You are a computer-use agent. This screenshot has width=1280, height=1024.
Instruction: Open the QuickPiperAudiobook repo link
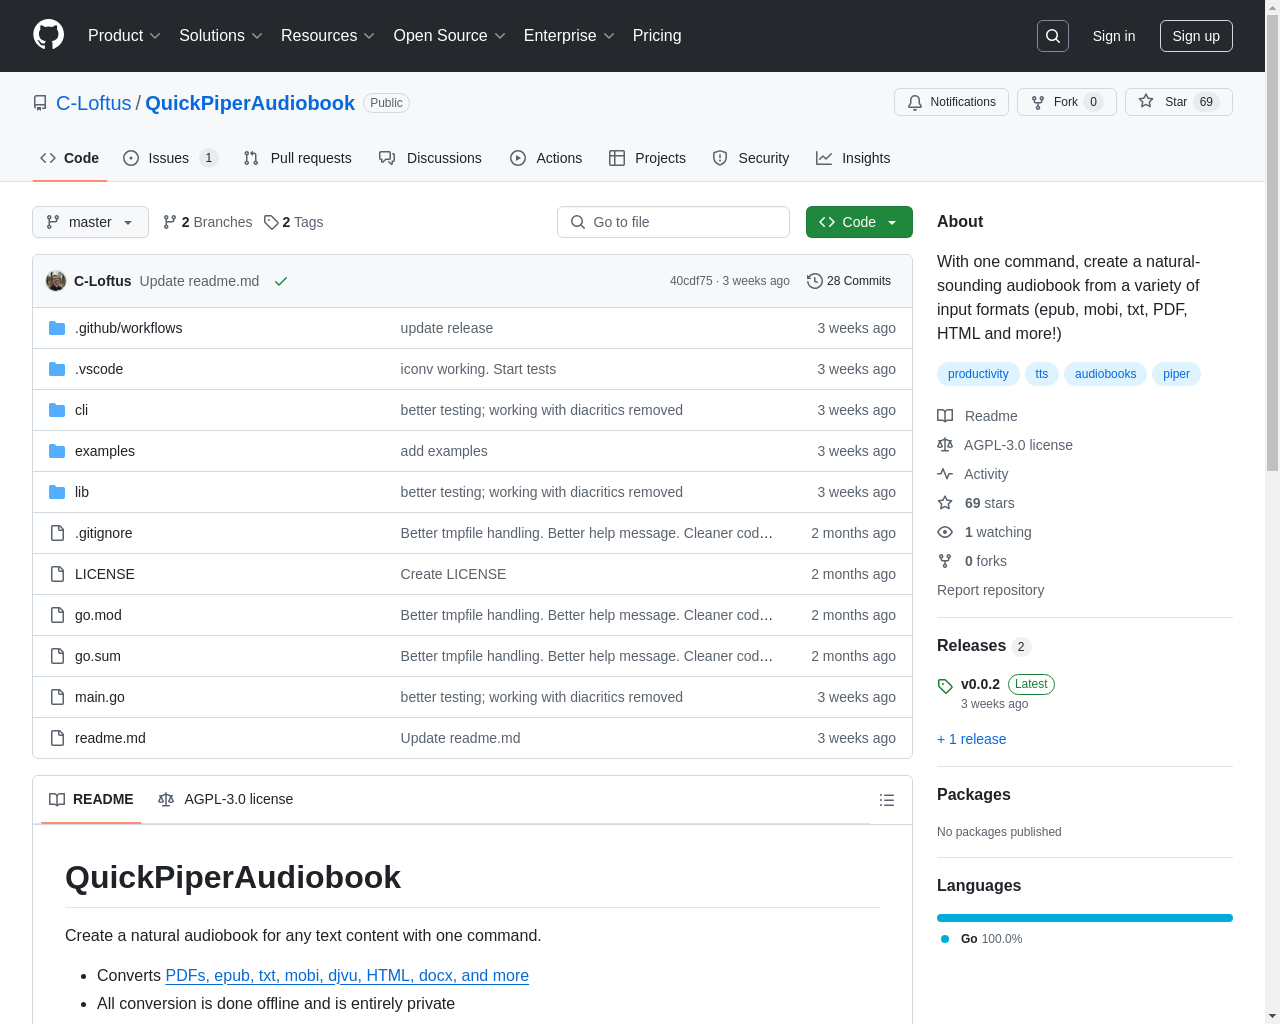[250, 103]
